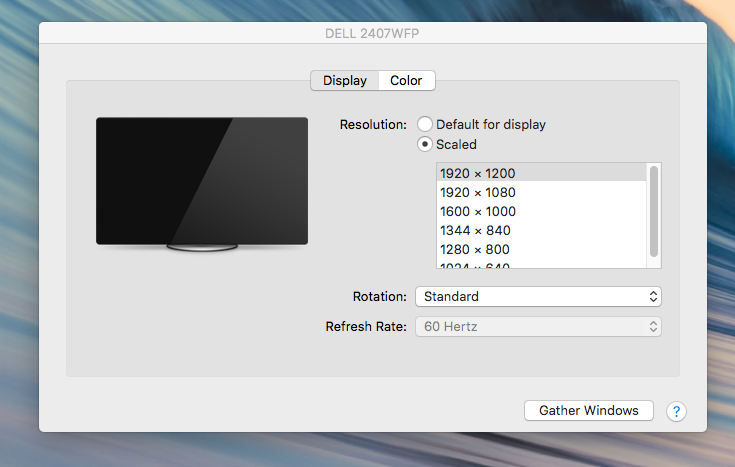Choose 1920 × 1200 resolution
The height and width of the screenshot is (467, 735).
[541, 173]
